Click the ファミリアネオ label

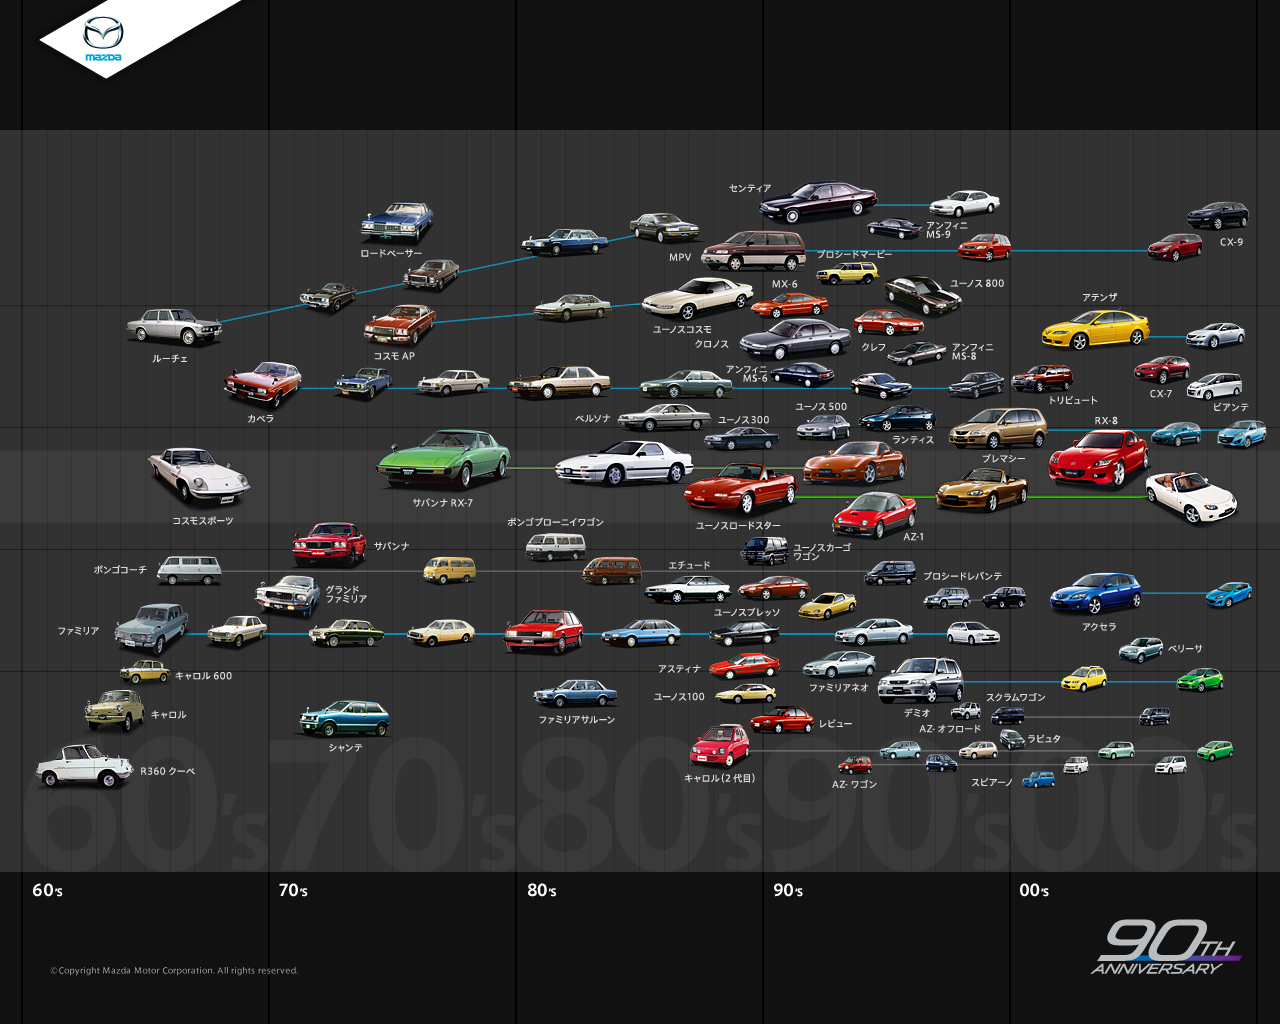[x=838, y=687]
